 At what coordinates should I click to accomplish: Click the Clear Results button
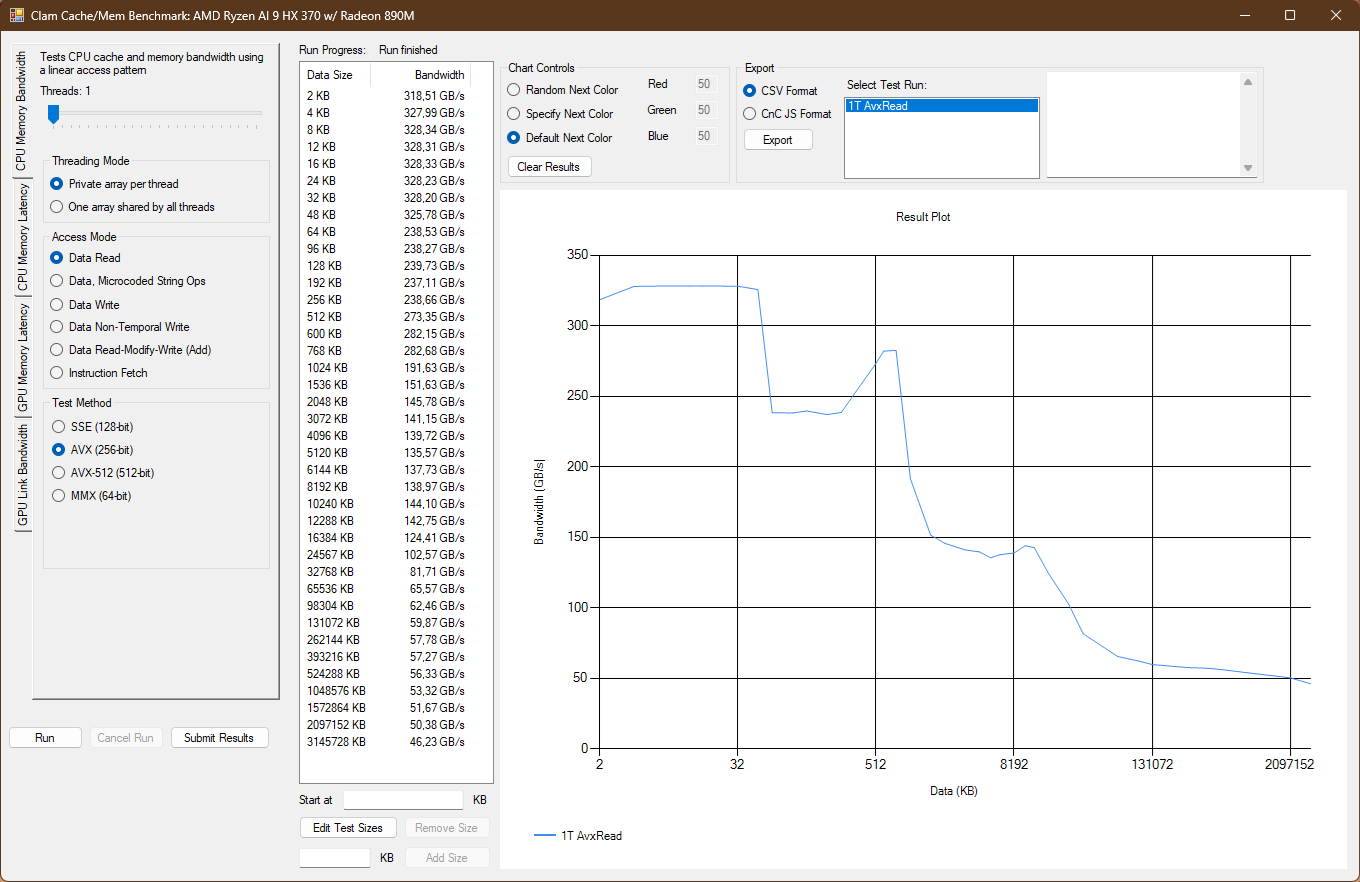point(549,167)
